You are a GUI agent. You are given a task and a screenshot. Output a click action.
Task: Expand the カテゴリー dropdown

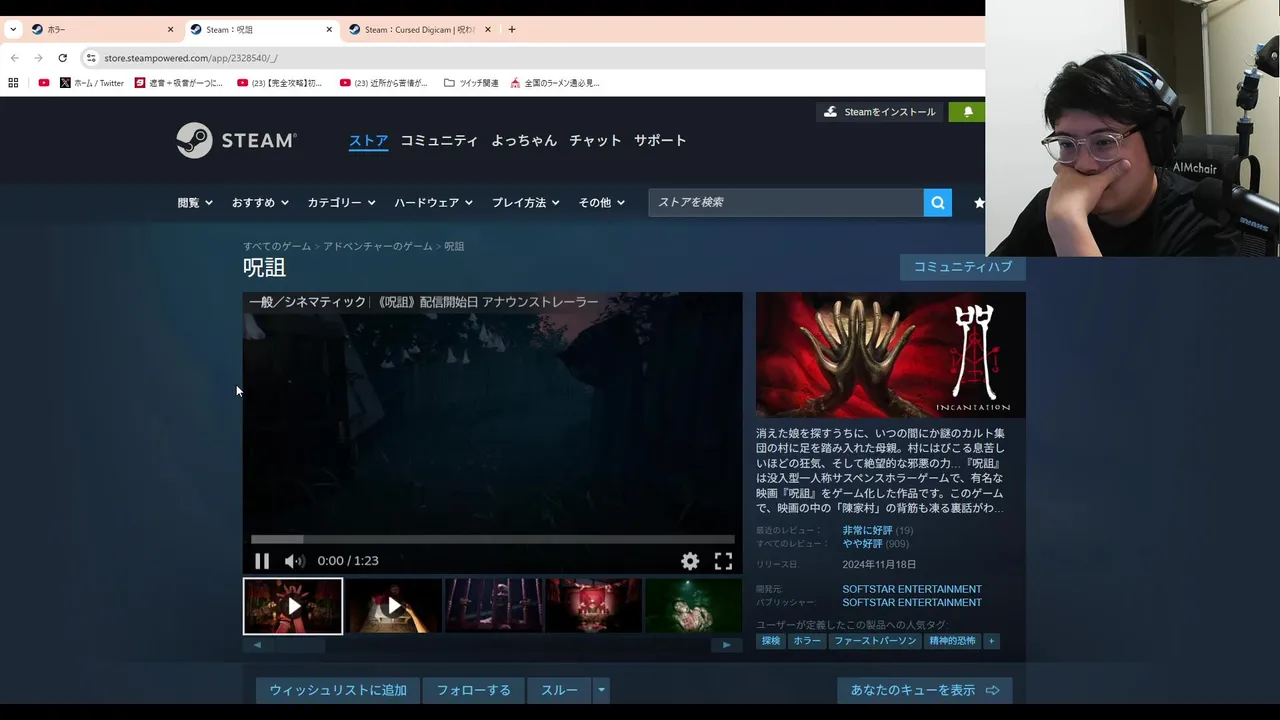point(341,202)
